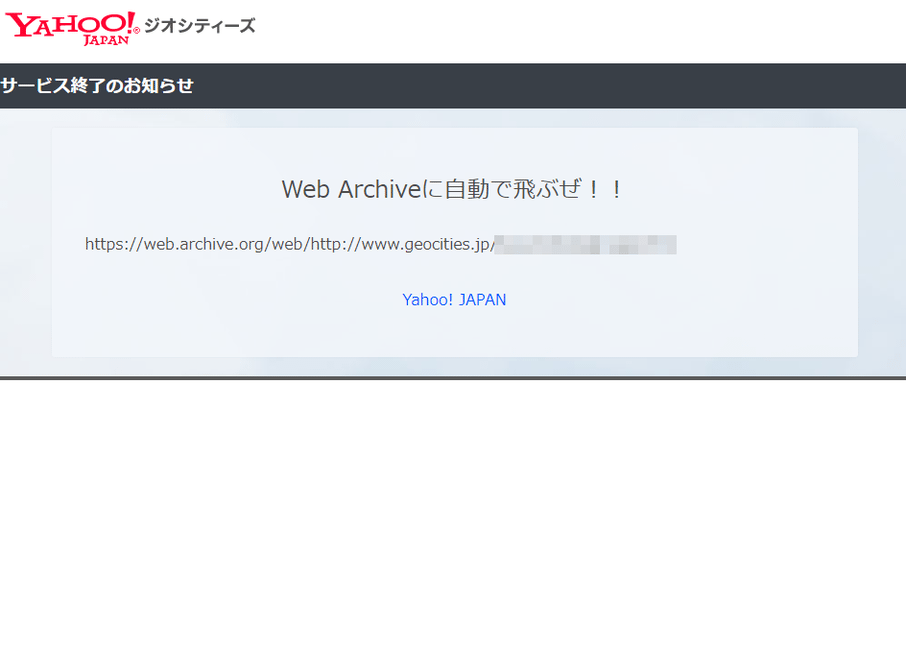Open the Yahoo! JAPAN link
Viewport: 906px width, 672px height.
click(x=454, y=299)
